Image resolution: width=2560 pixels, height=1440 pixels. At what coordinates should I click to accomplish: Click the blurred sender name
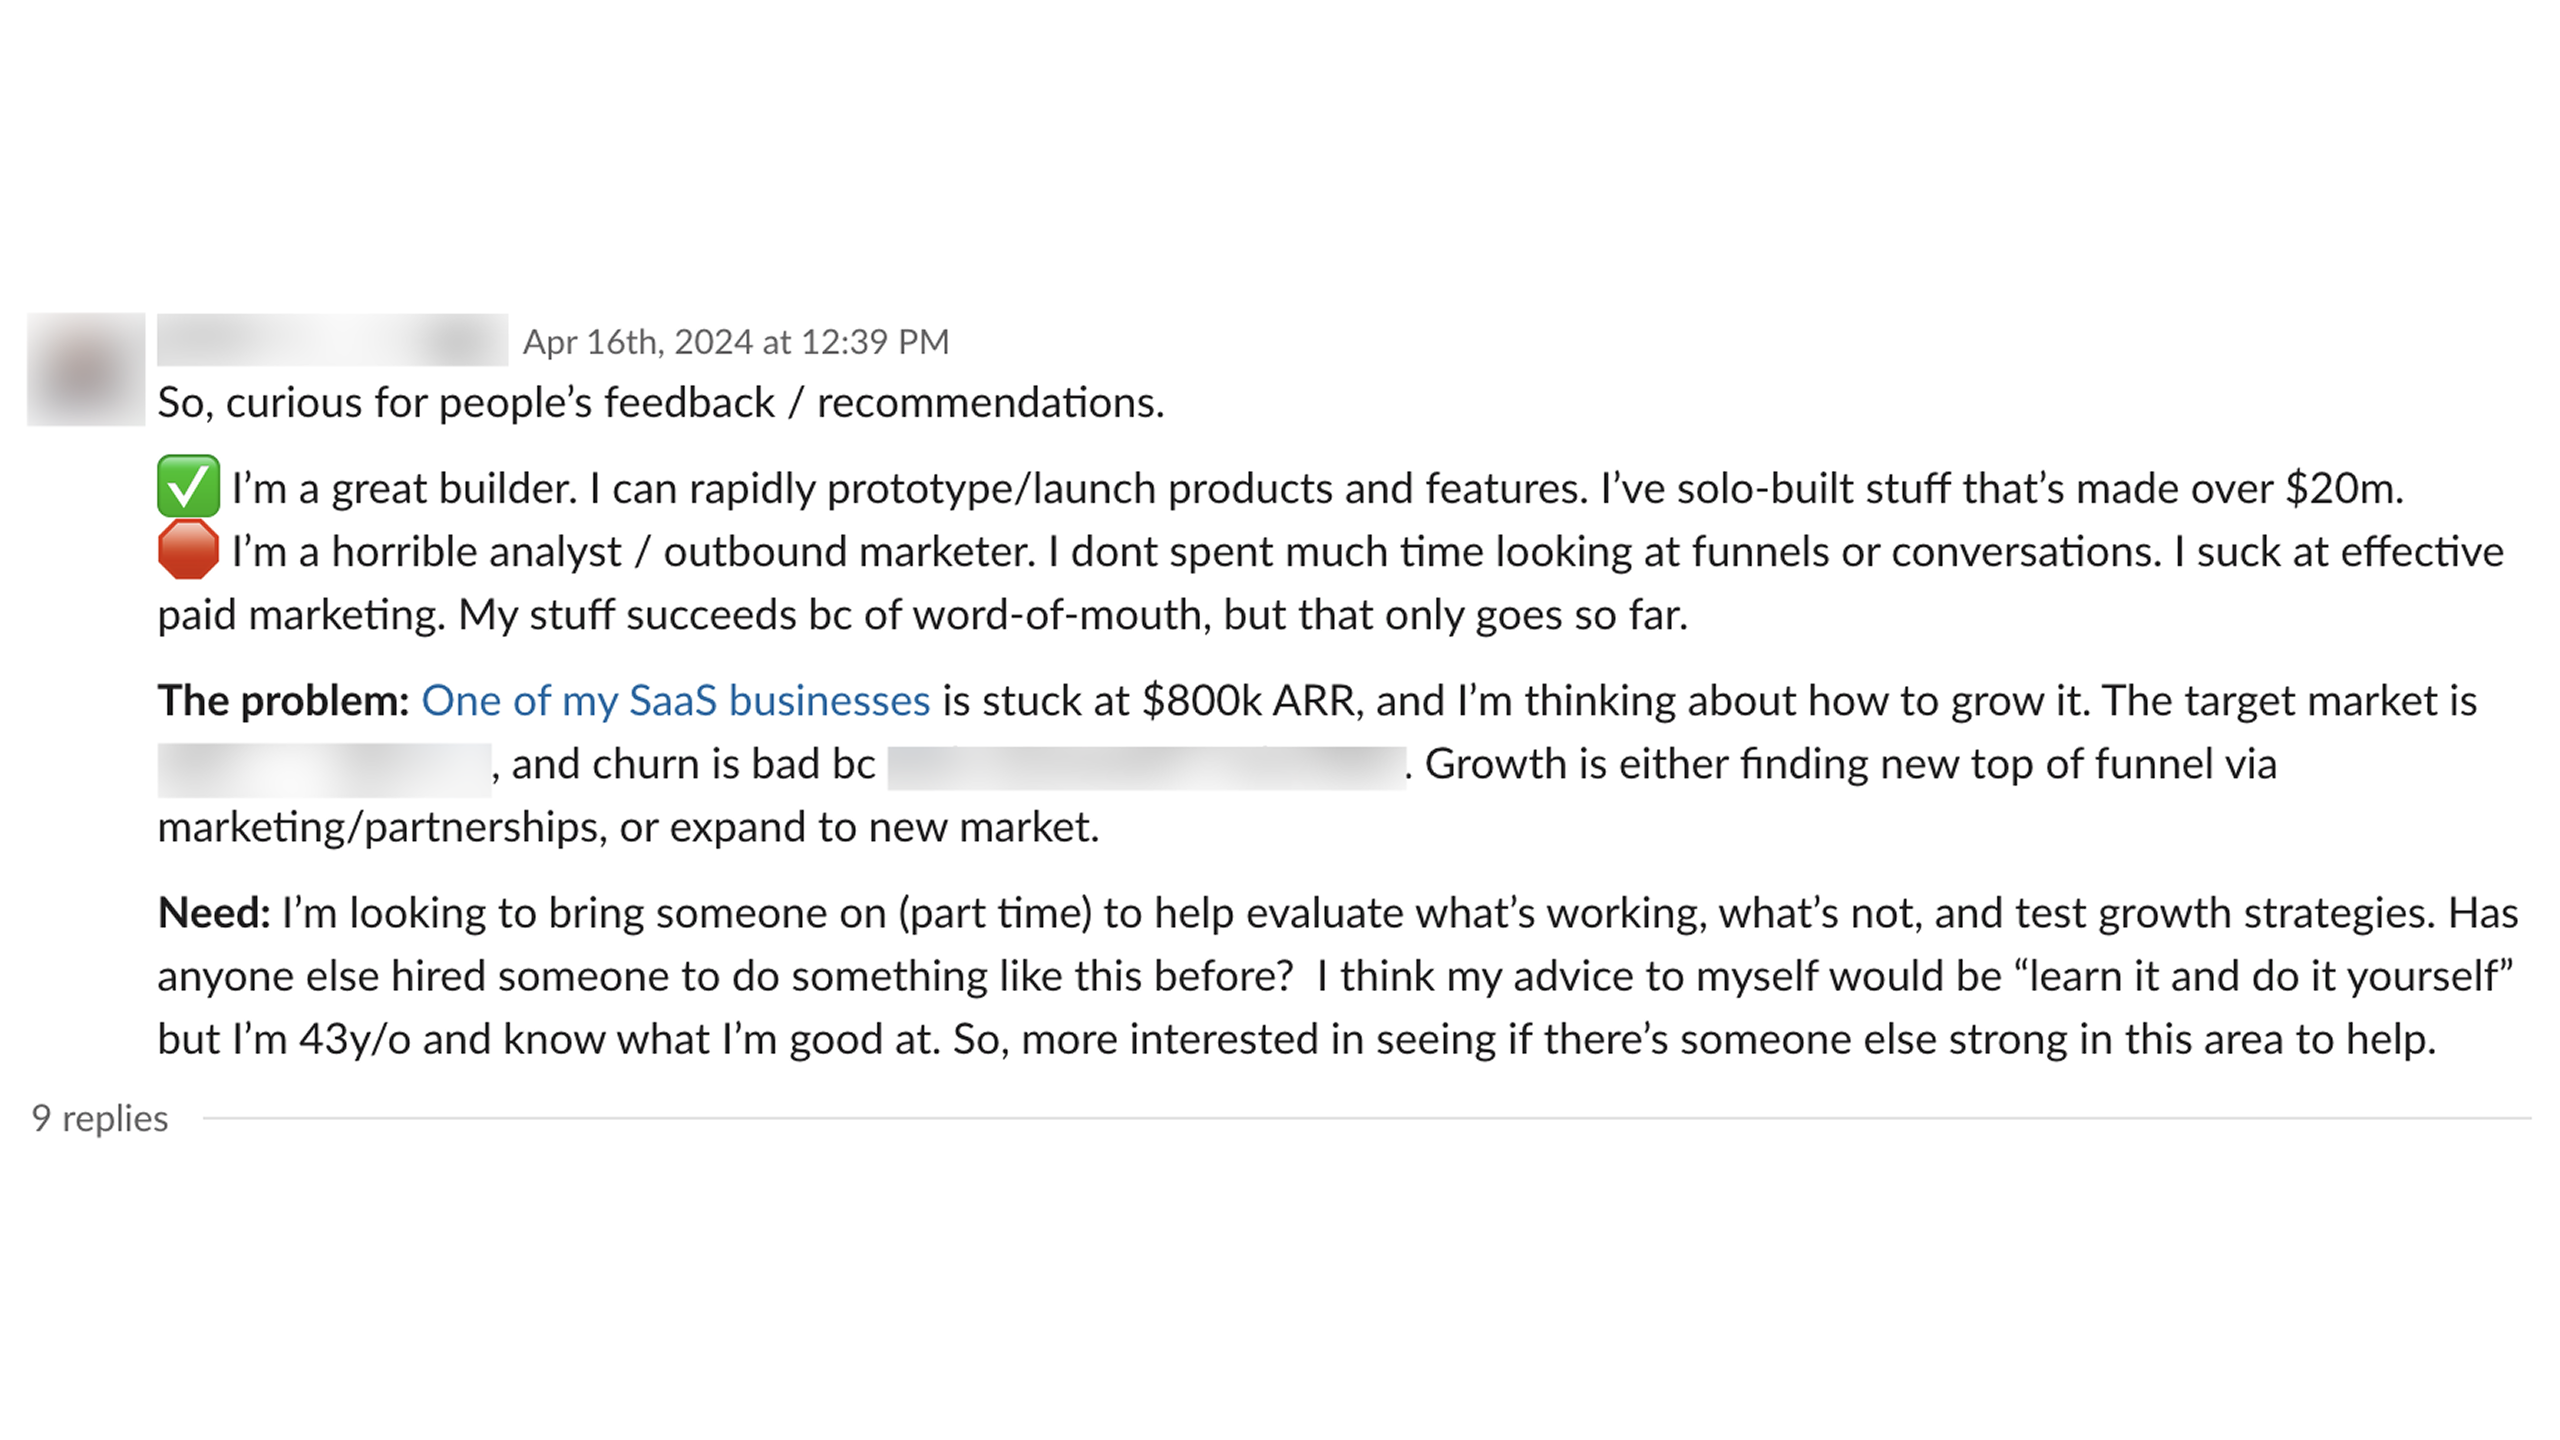[332, 340]
